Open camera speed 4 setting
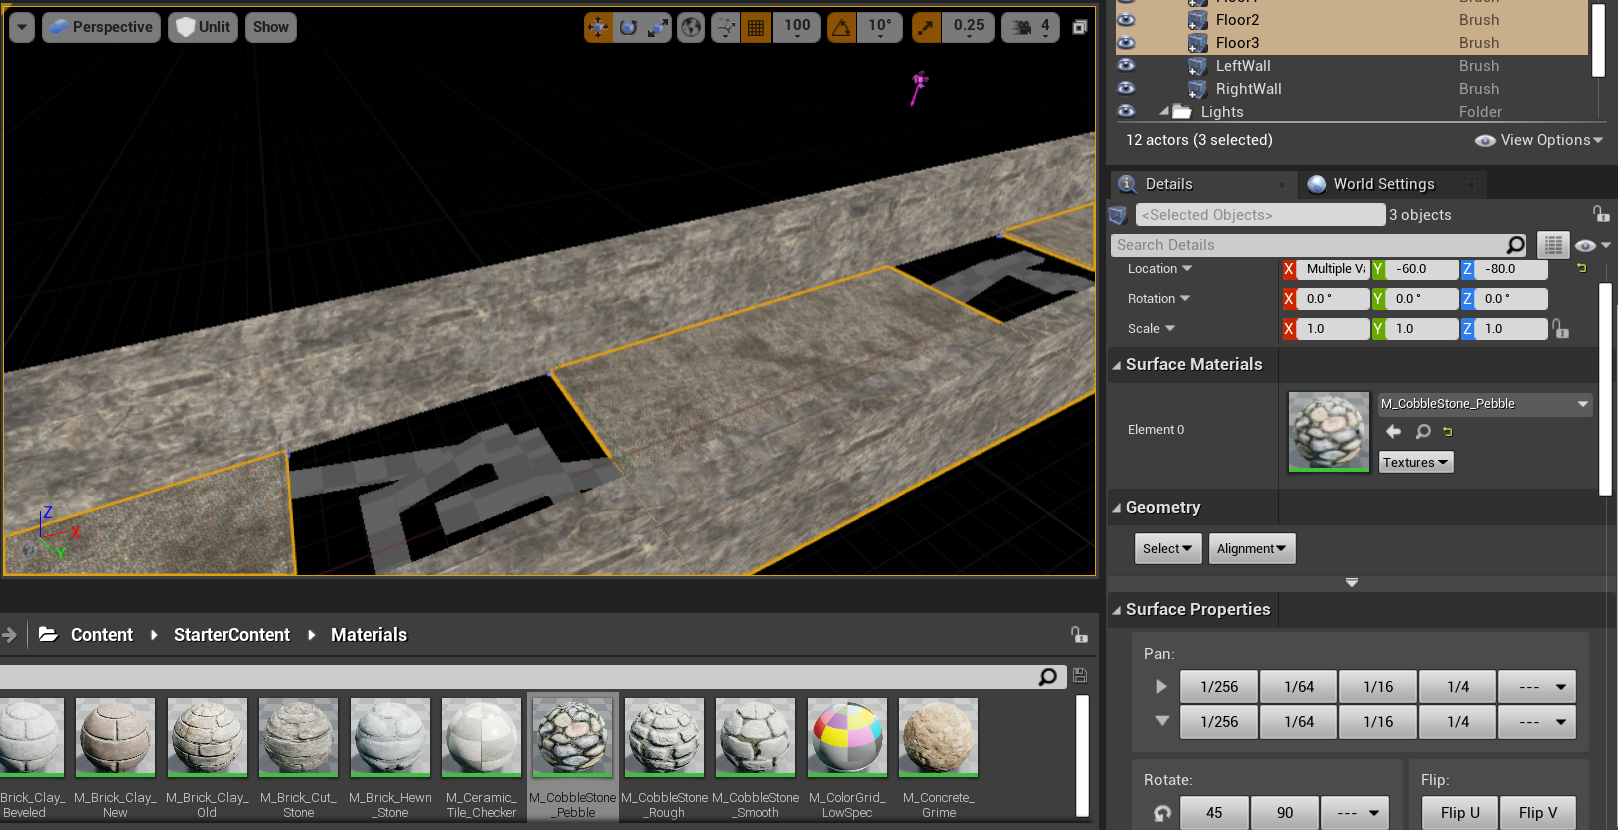Viewport: 1618px width, 830px height. 1031,27
